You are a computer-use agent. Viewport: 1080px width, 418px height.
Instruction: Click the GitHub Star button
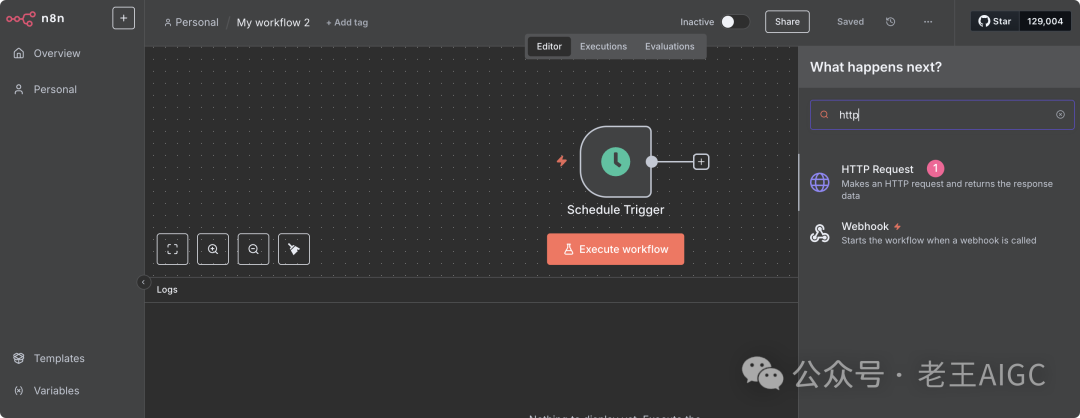[x=995, y=21]
